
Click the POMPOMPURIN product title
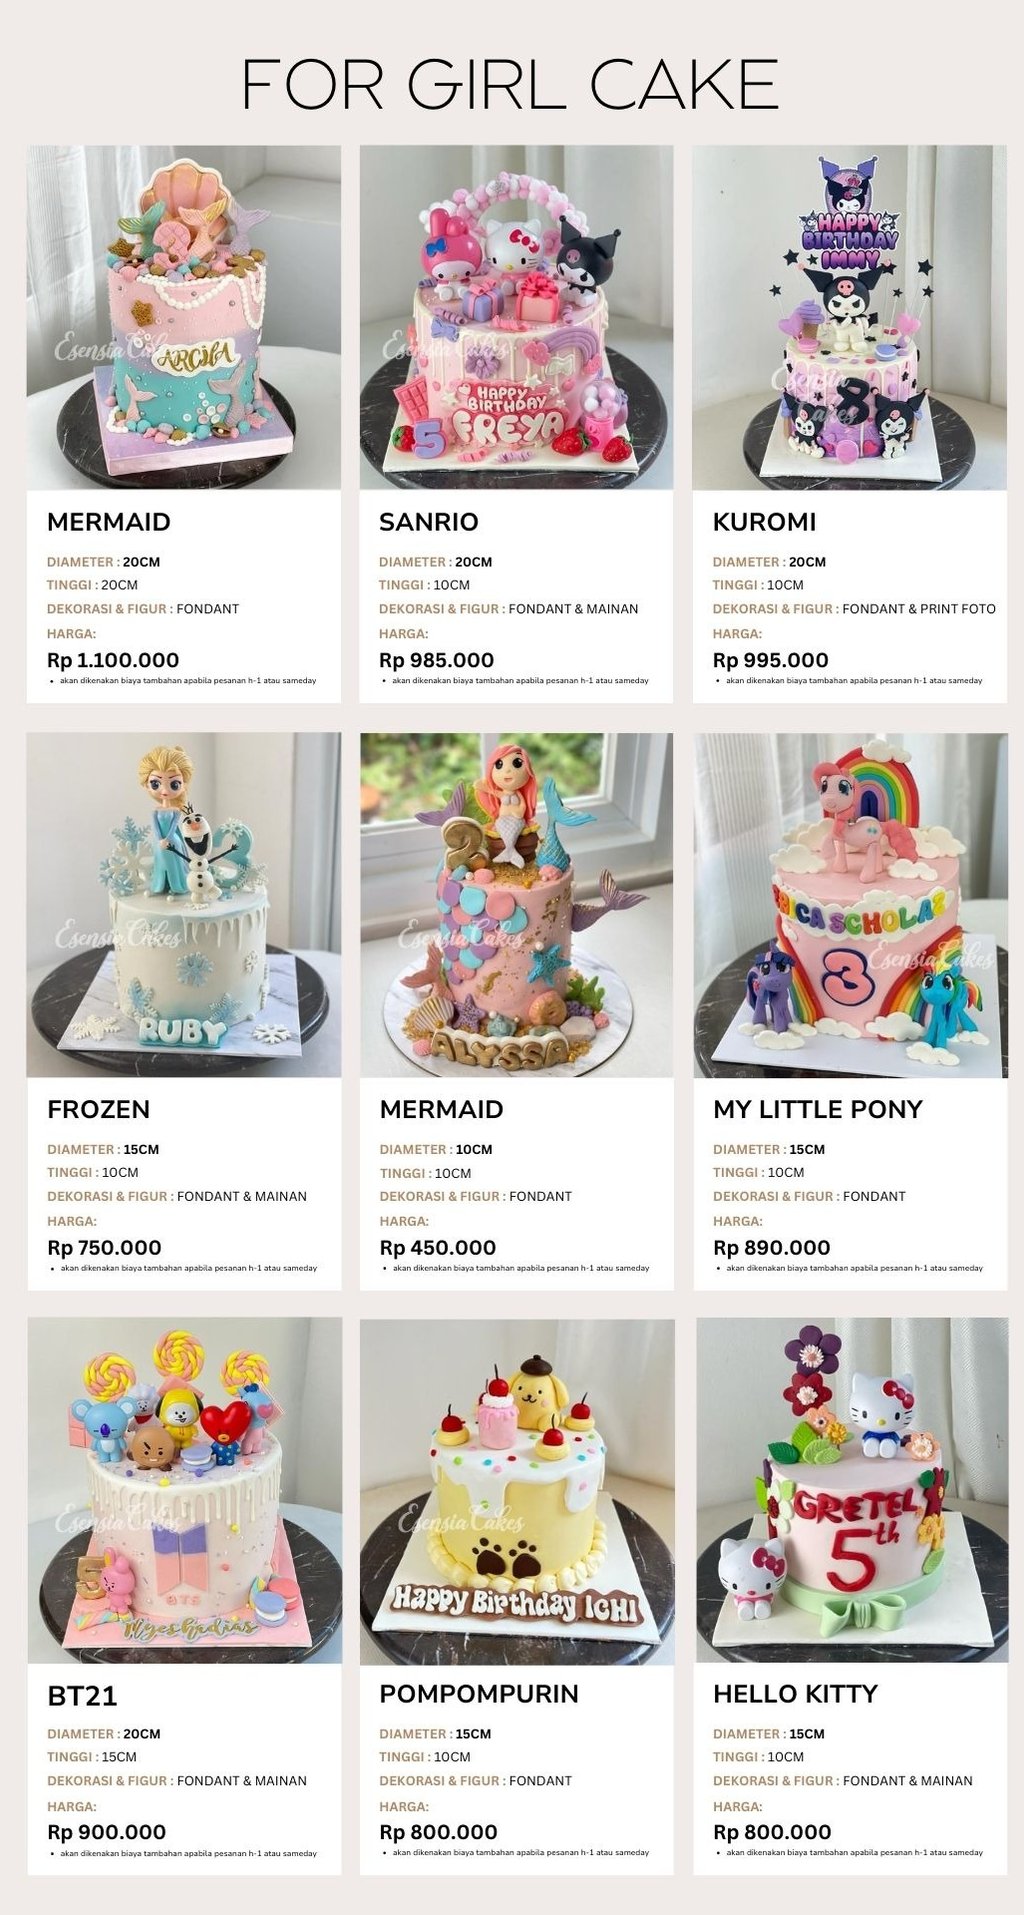(x=479, y=1694)
